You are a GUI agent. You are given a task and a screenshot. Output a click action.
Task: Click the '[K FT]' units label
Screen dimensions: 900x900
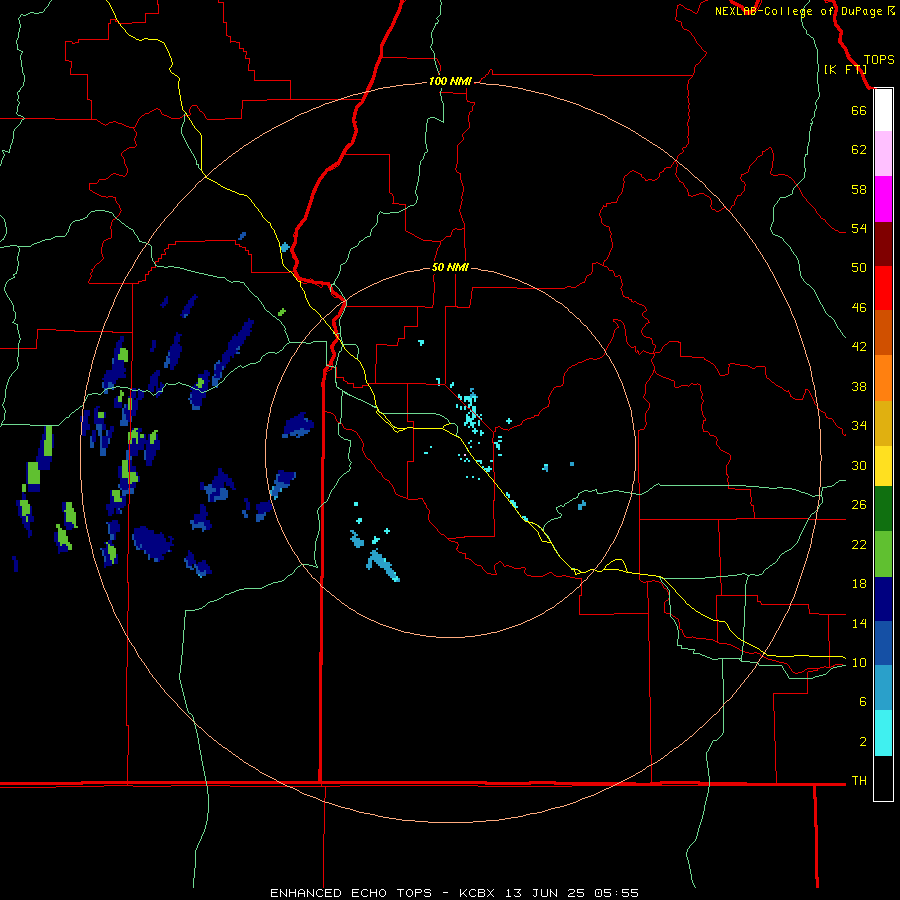click(845, 69)
